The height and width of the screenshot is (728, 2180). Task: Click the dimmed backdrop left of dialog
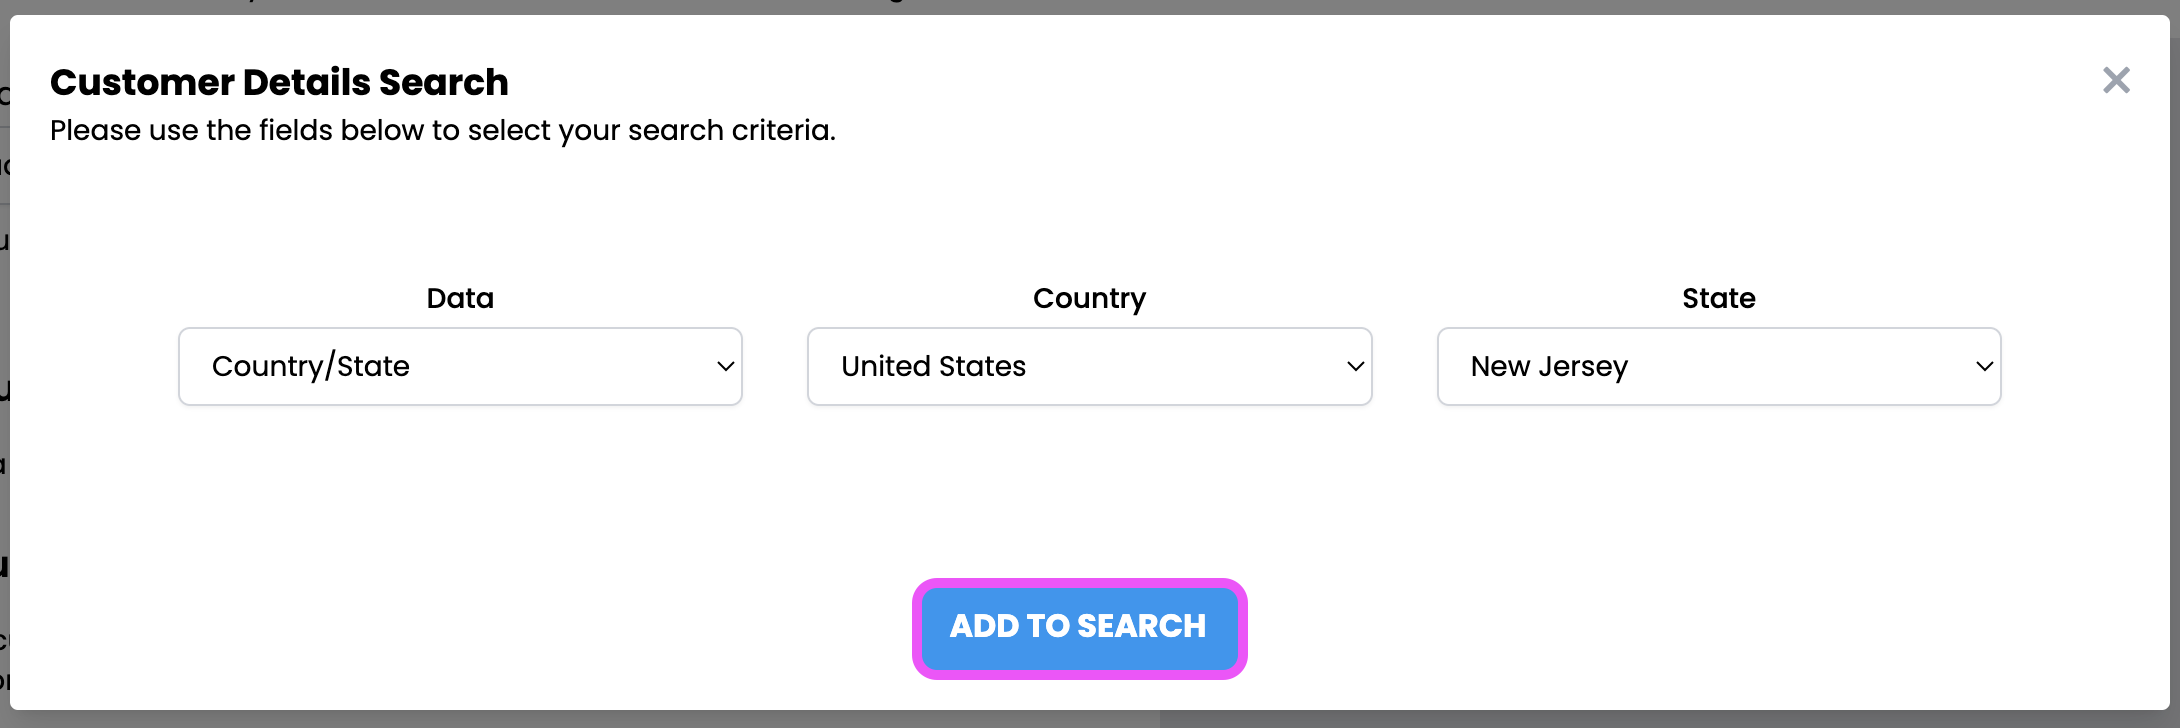pos(4,300)
